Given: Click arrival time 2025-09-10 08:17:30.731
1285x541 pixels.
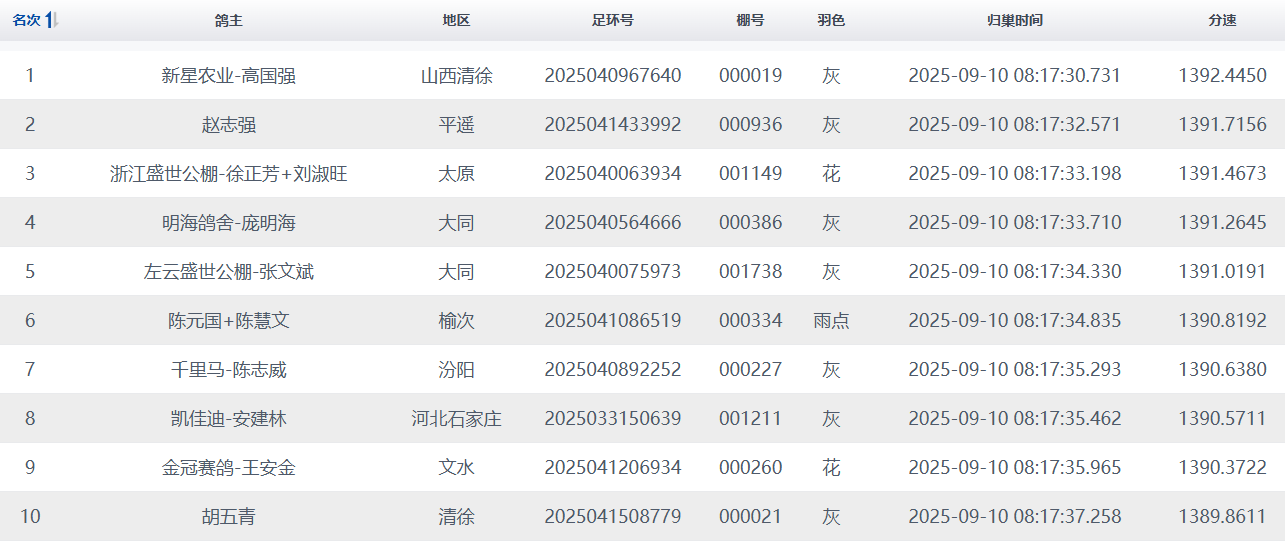Looking at the screenshot, I should [x=1014, y=76].
